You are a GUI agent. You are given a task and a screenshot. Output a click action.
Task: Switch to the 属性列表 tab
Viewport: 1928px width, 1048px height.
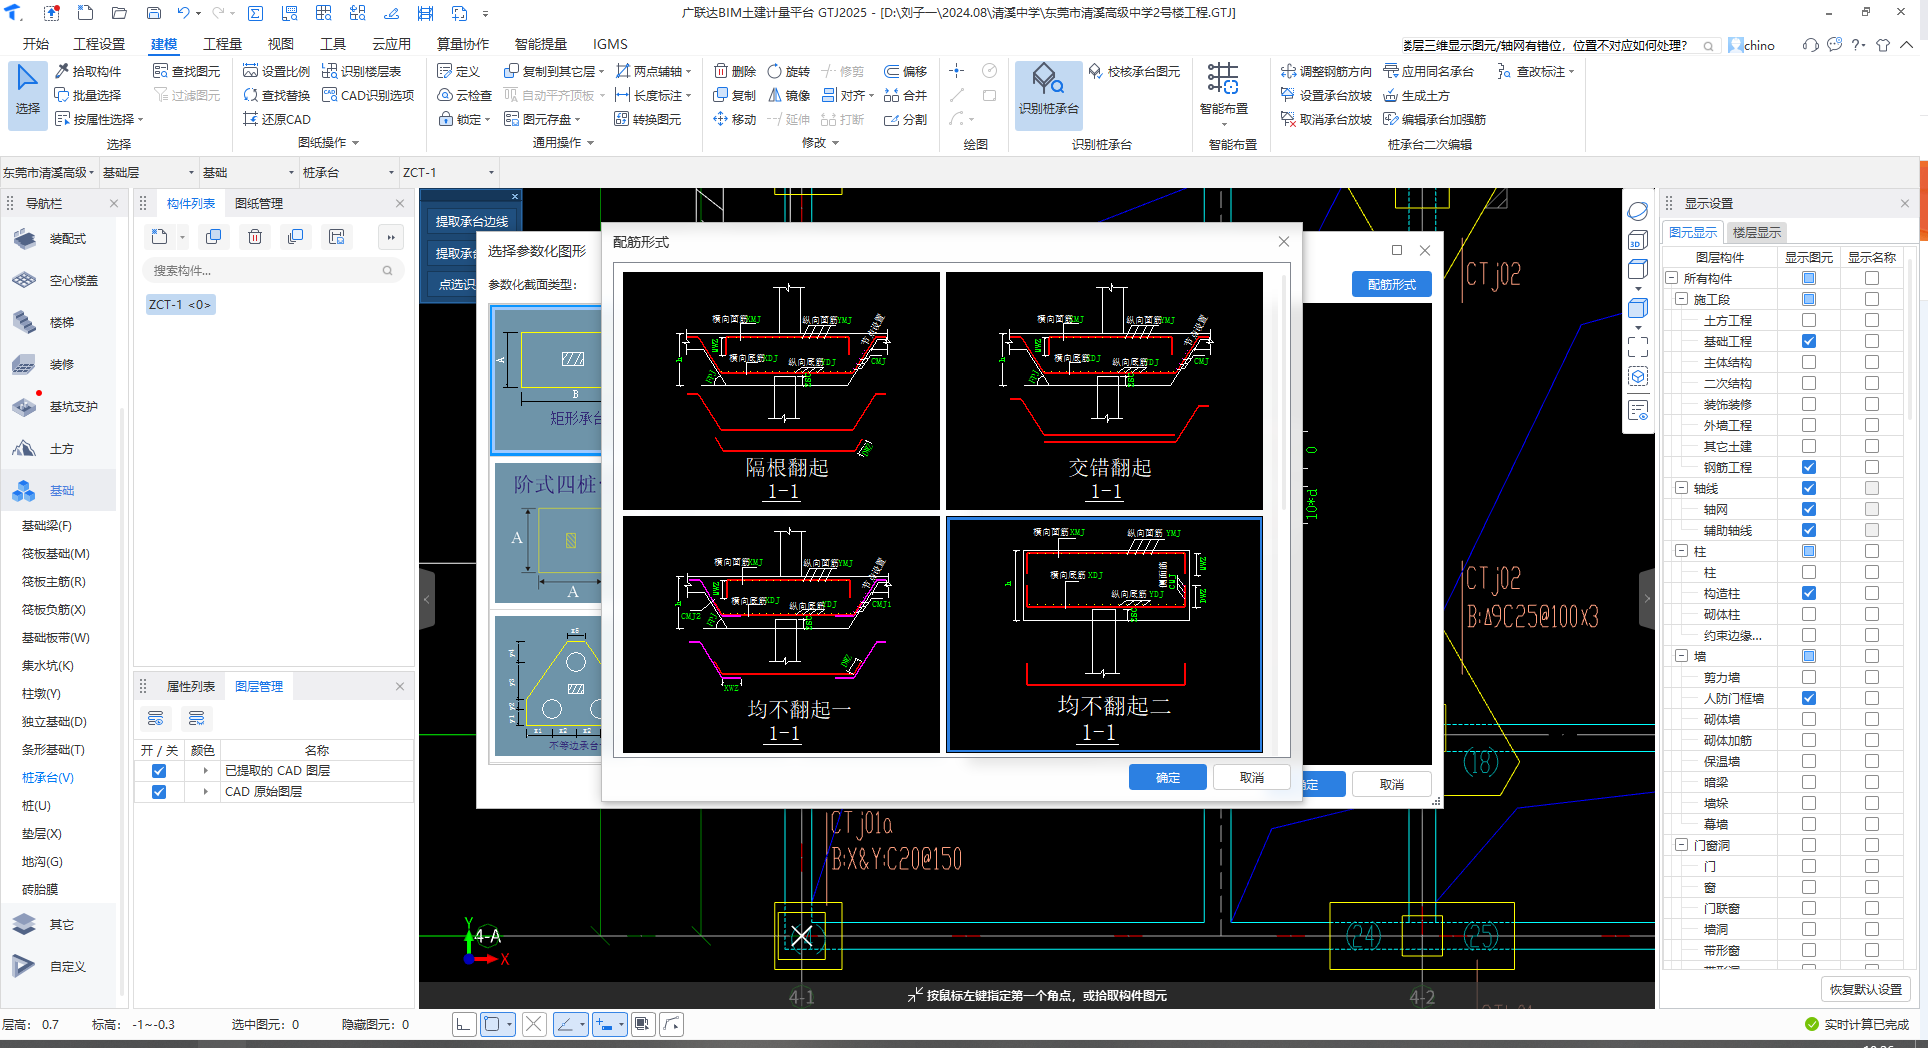point(190,686)
